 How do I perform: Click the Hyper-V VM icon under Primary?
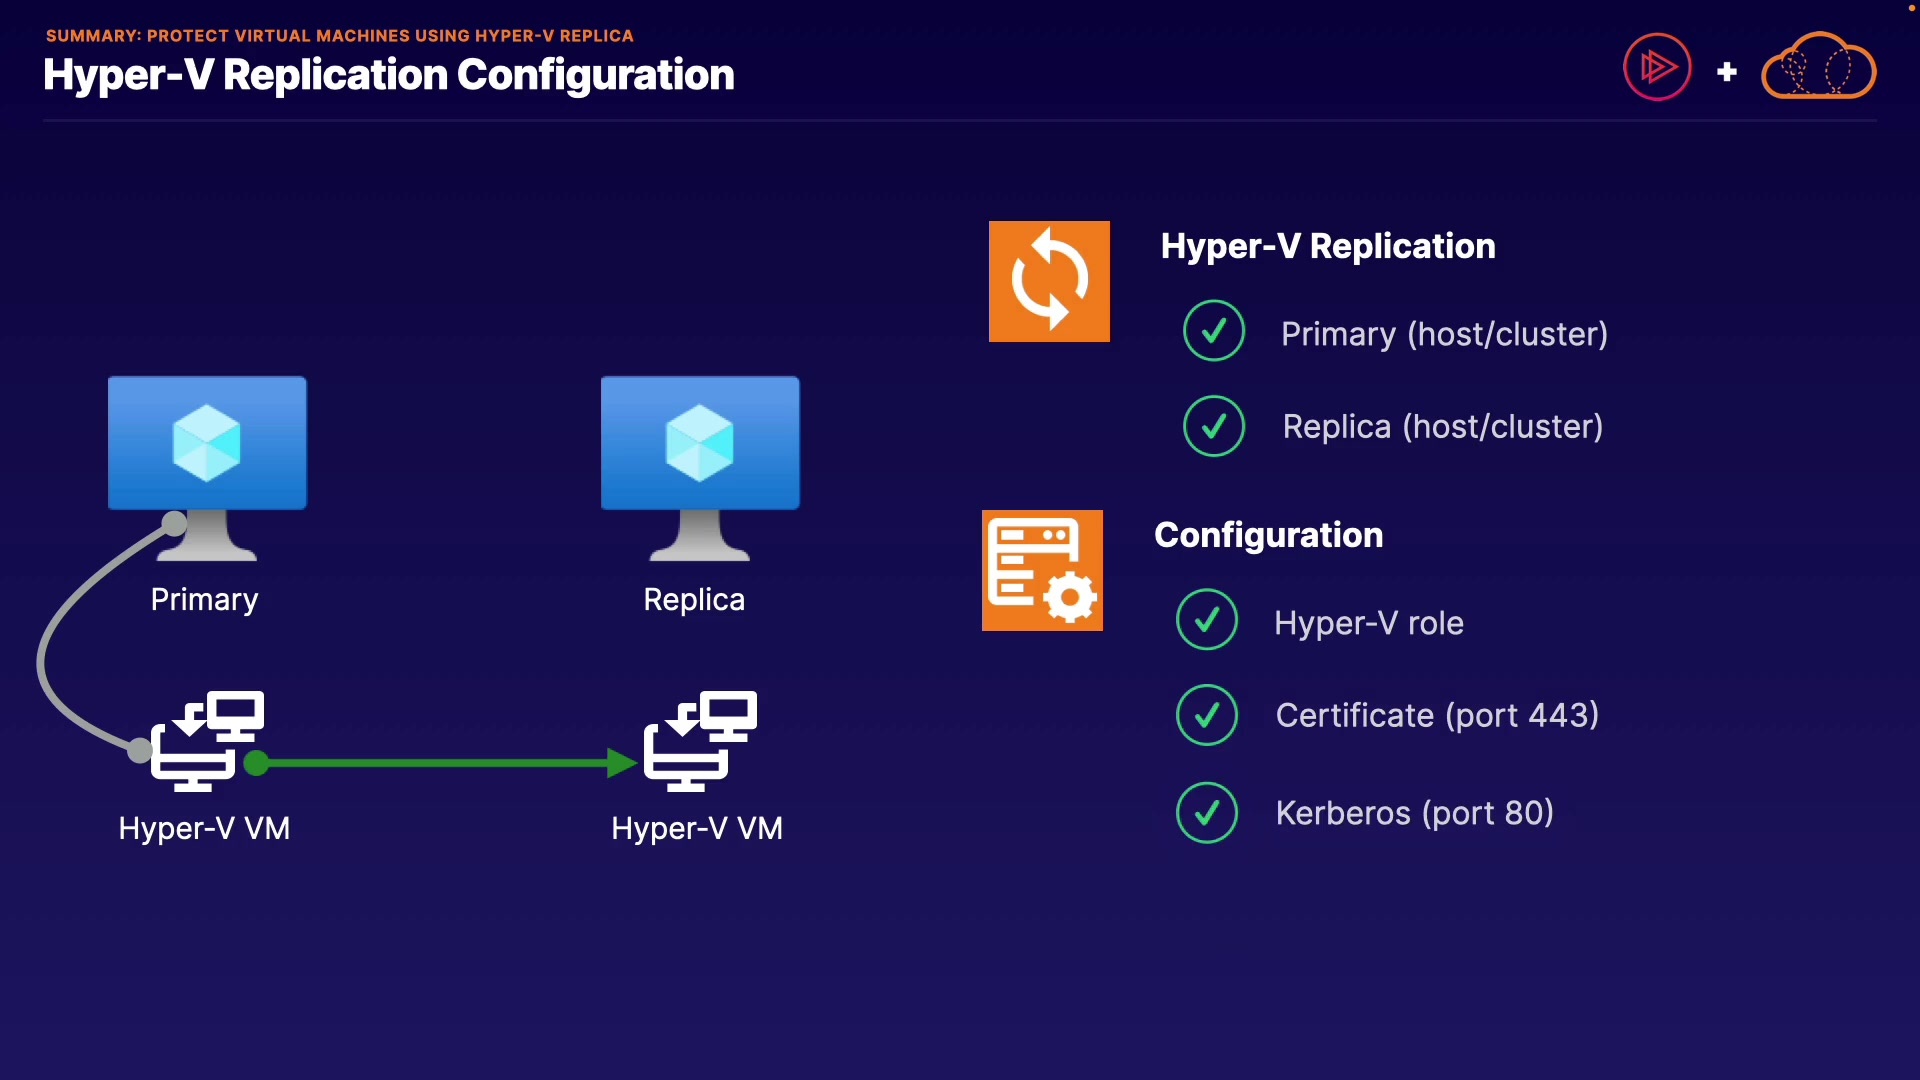207,740
